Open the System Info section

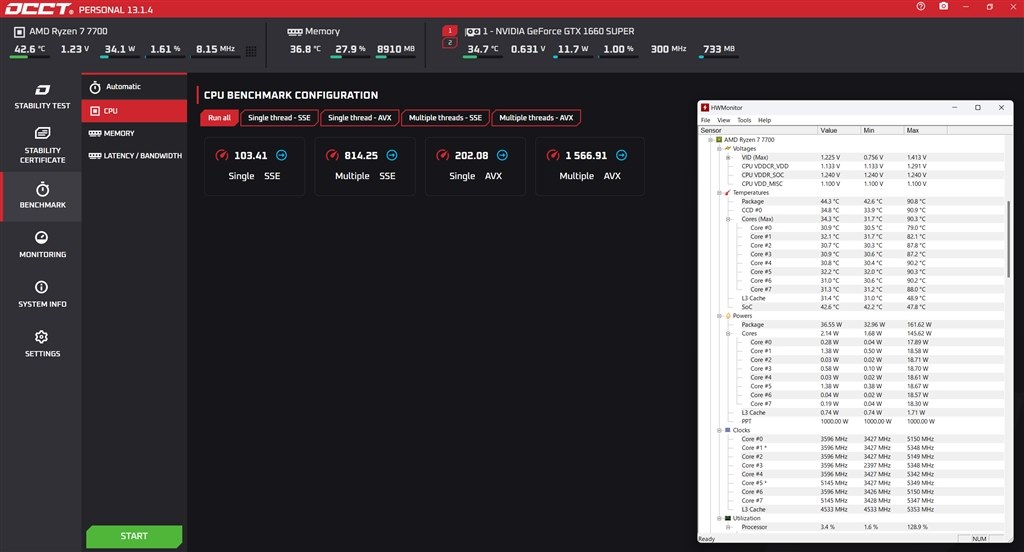click(42, 294)
